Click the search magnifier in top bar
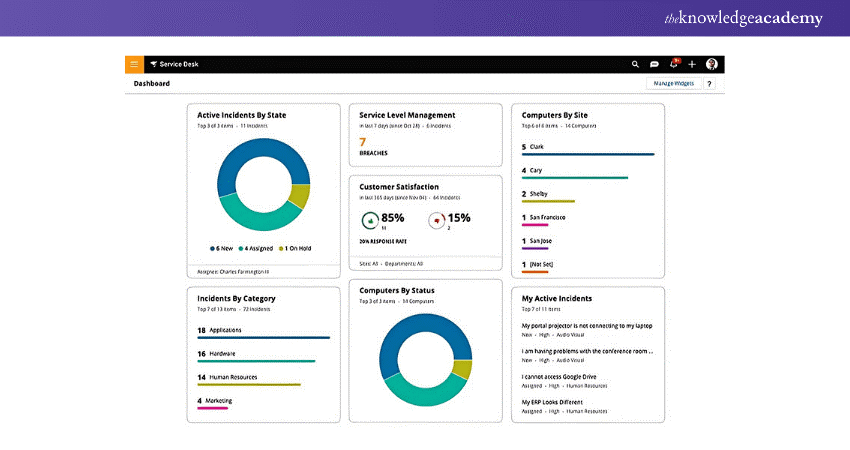The width and height of the screenshot is (850, 450). coord(635,64)
